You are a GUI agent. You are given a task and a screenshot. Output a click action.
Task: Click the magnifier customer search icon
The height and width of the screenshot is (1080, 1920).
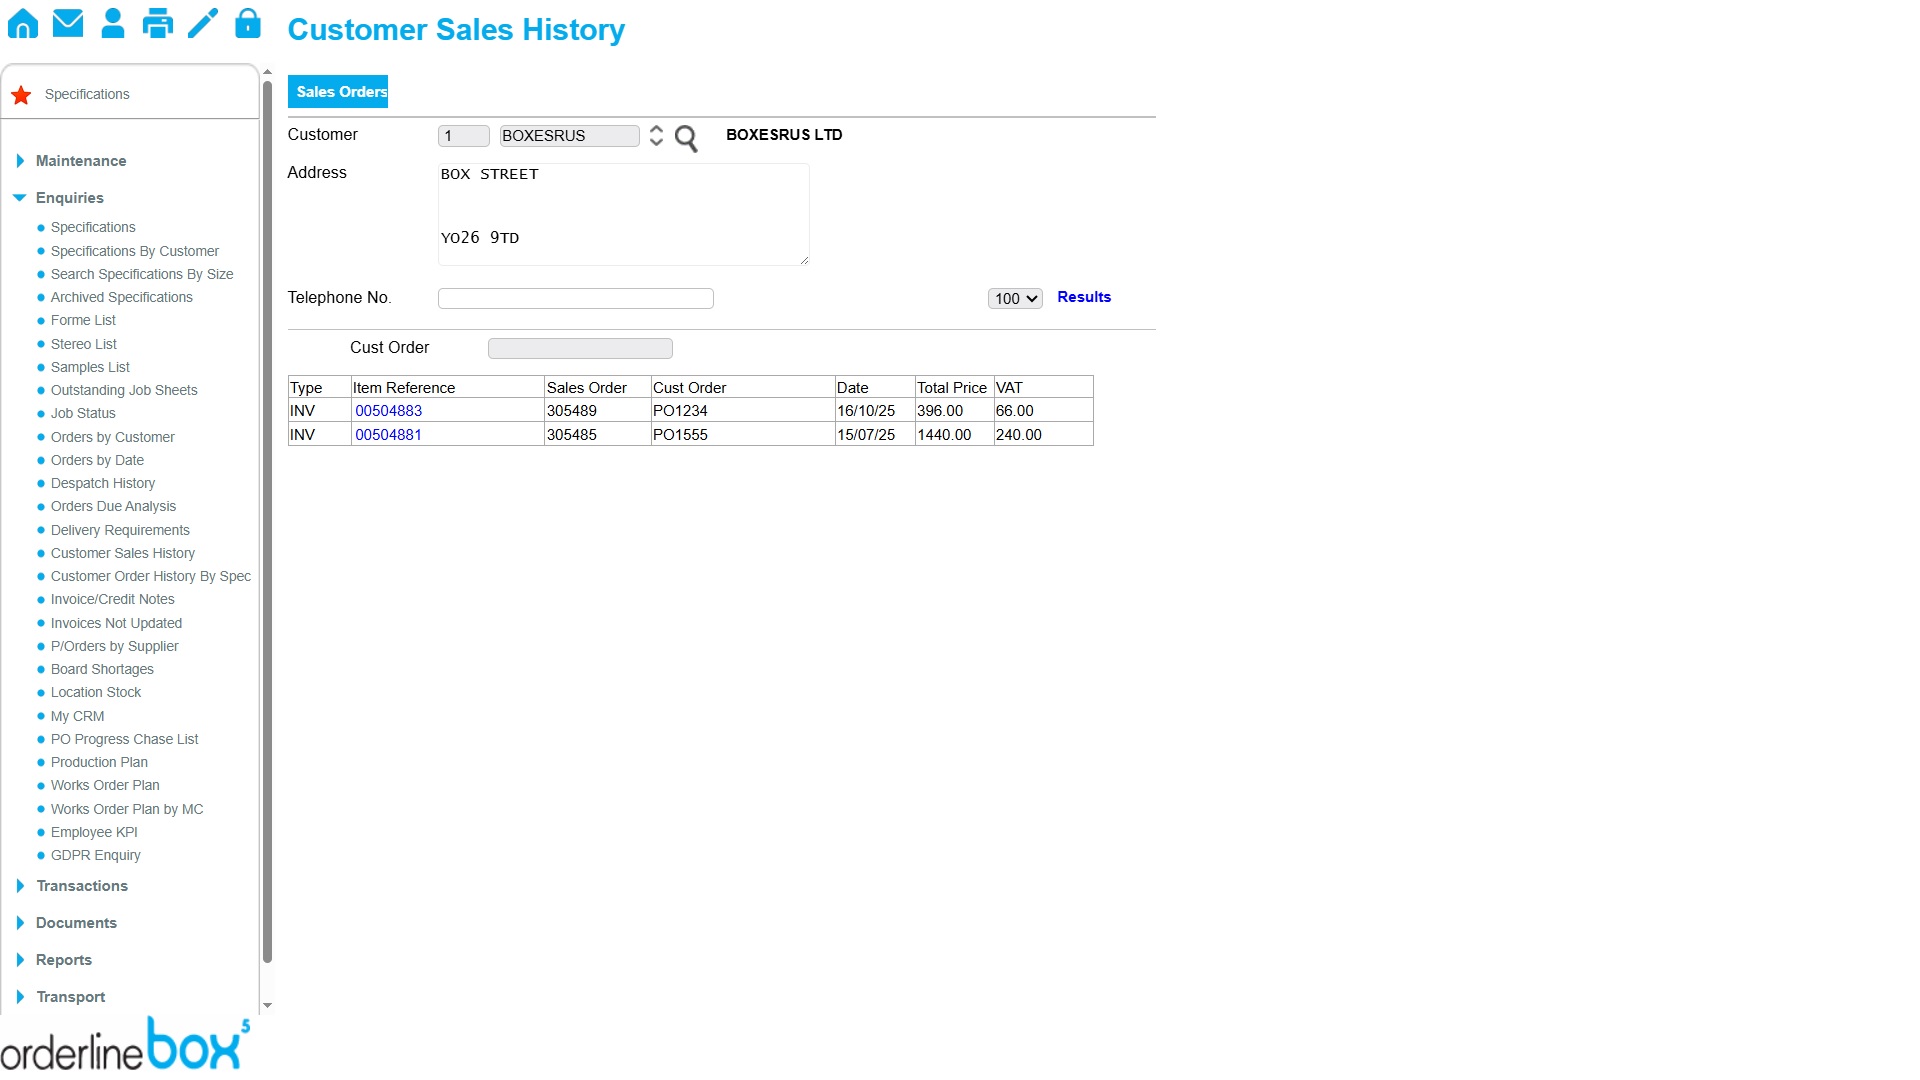[686, 138]
